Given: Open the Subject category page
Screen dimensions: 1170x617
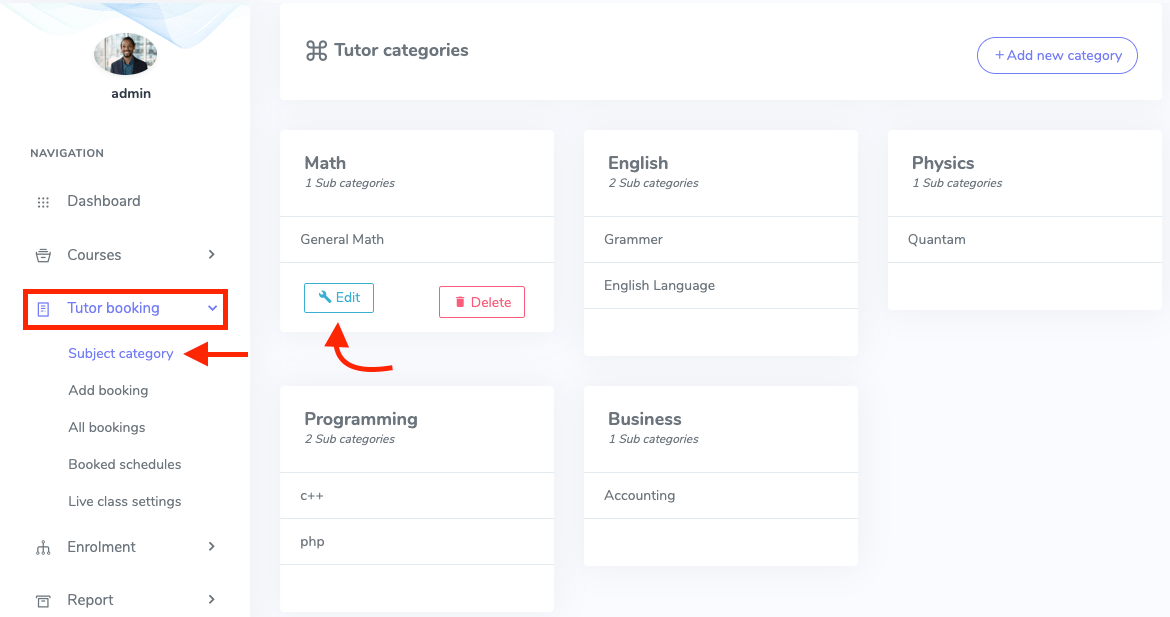Looking at the screenshot, I should 120,353.
